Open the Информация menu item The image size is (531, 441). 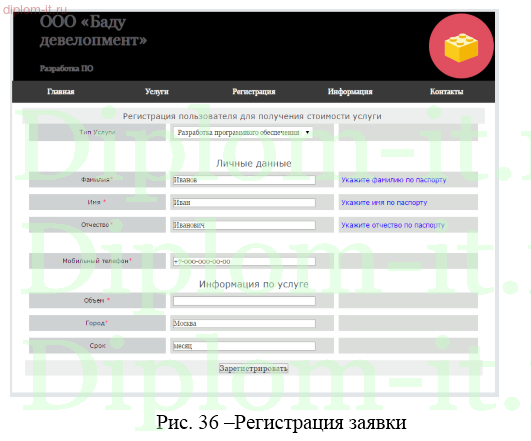pyautogui.click(x=350, y=91)
